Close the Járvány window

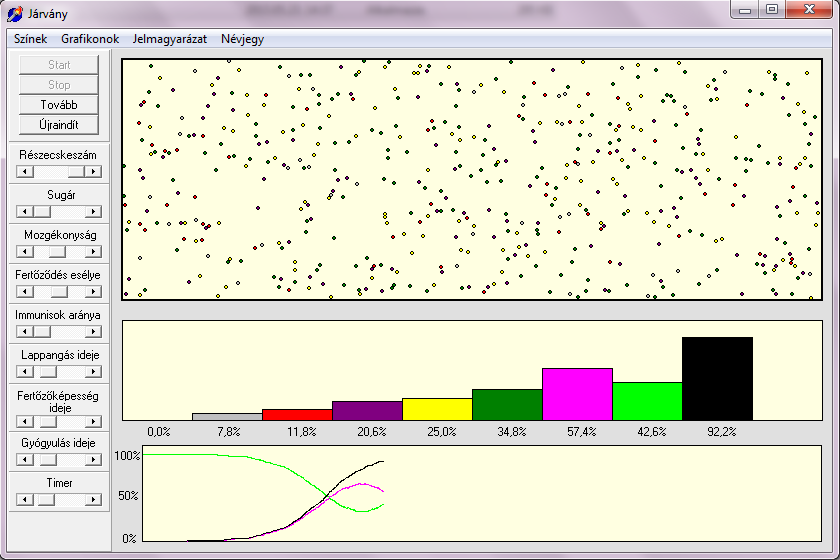809,10
